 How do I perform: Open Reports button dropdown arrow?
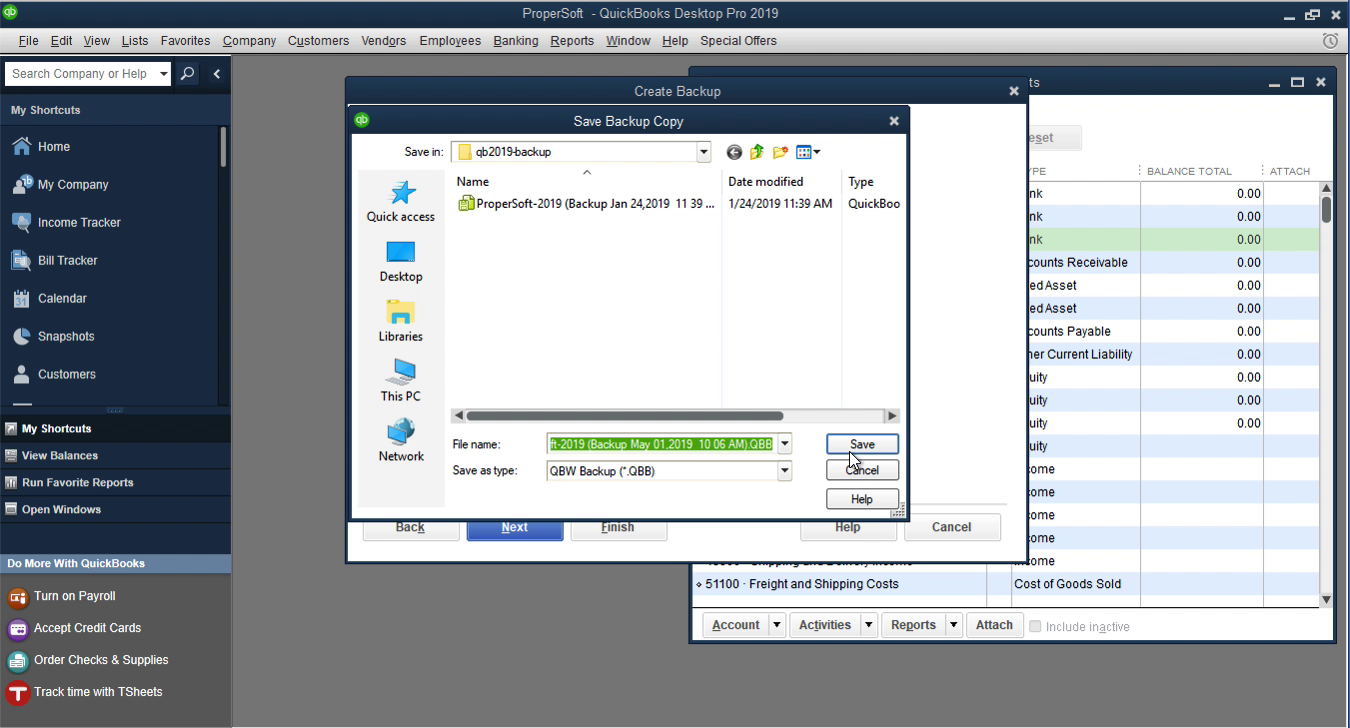tap(954, 625)
